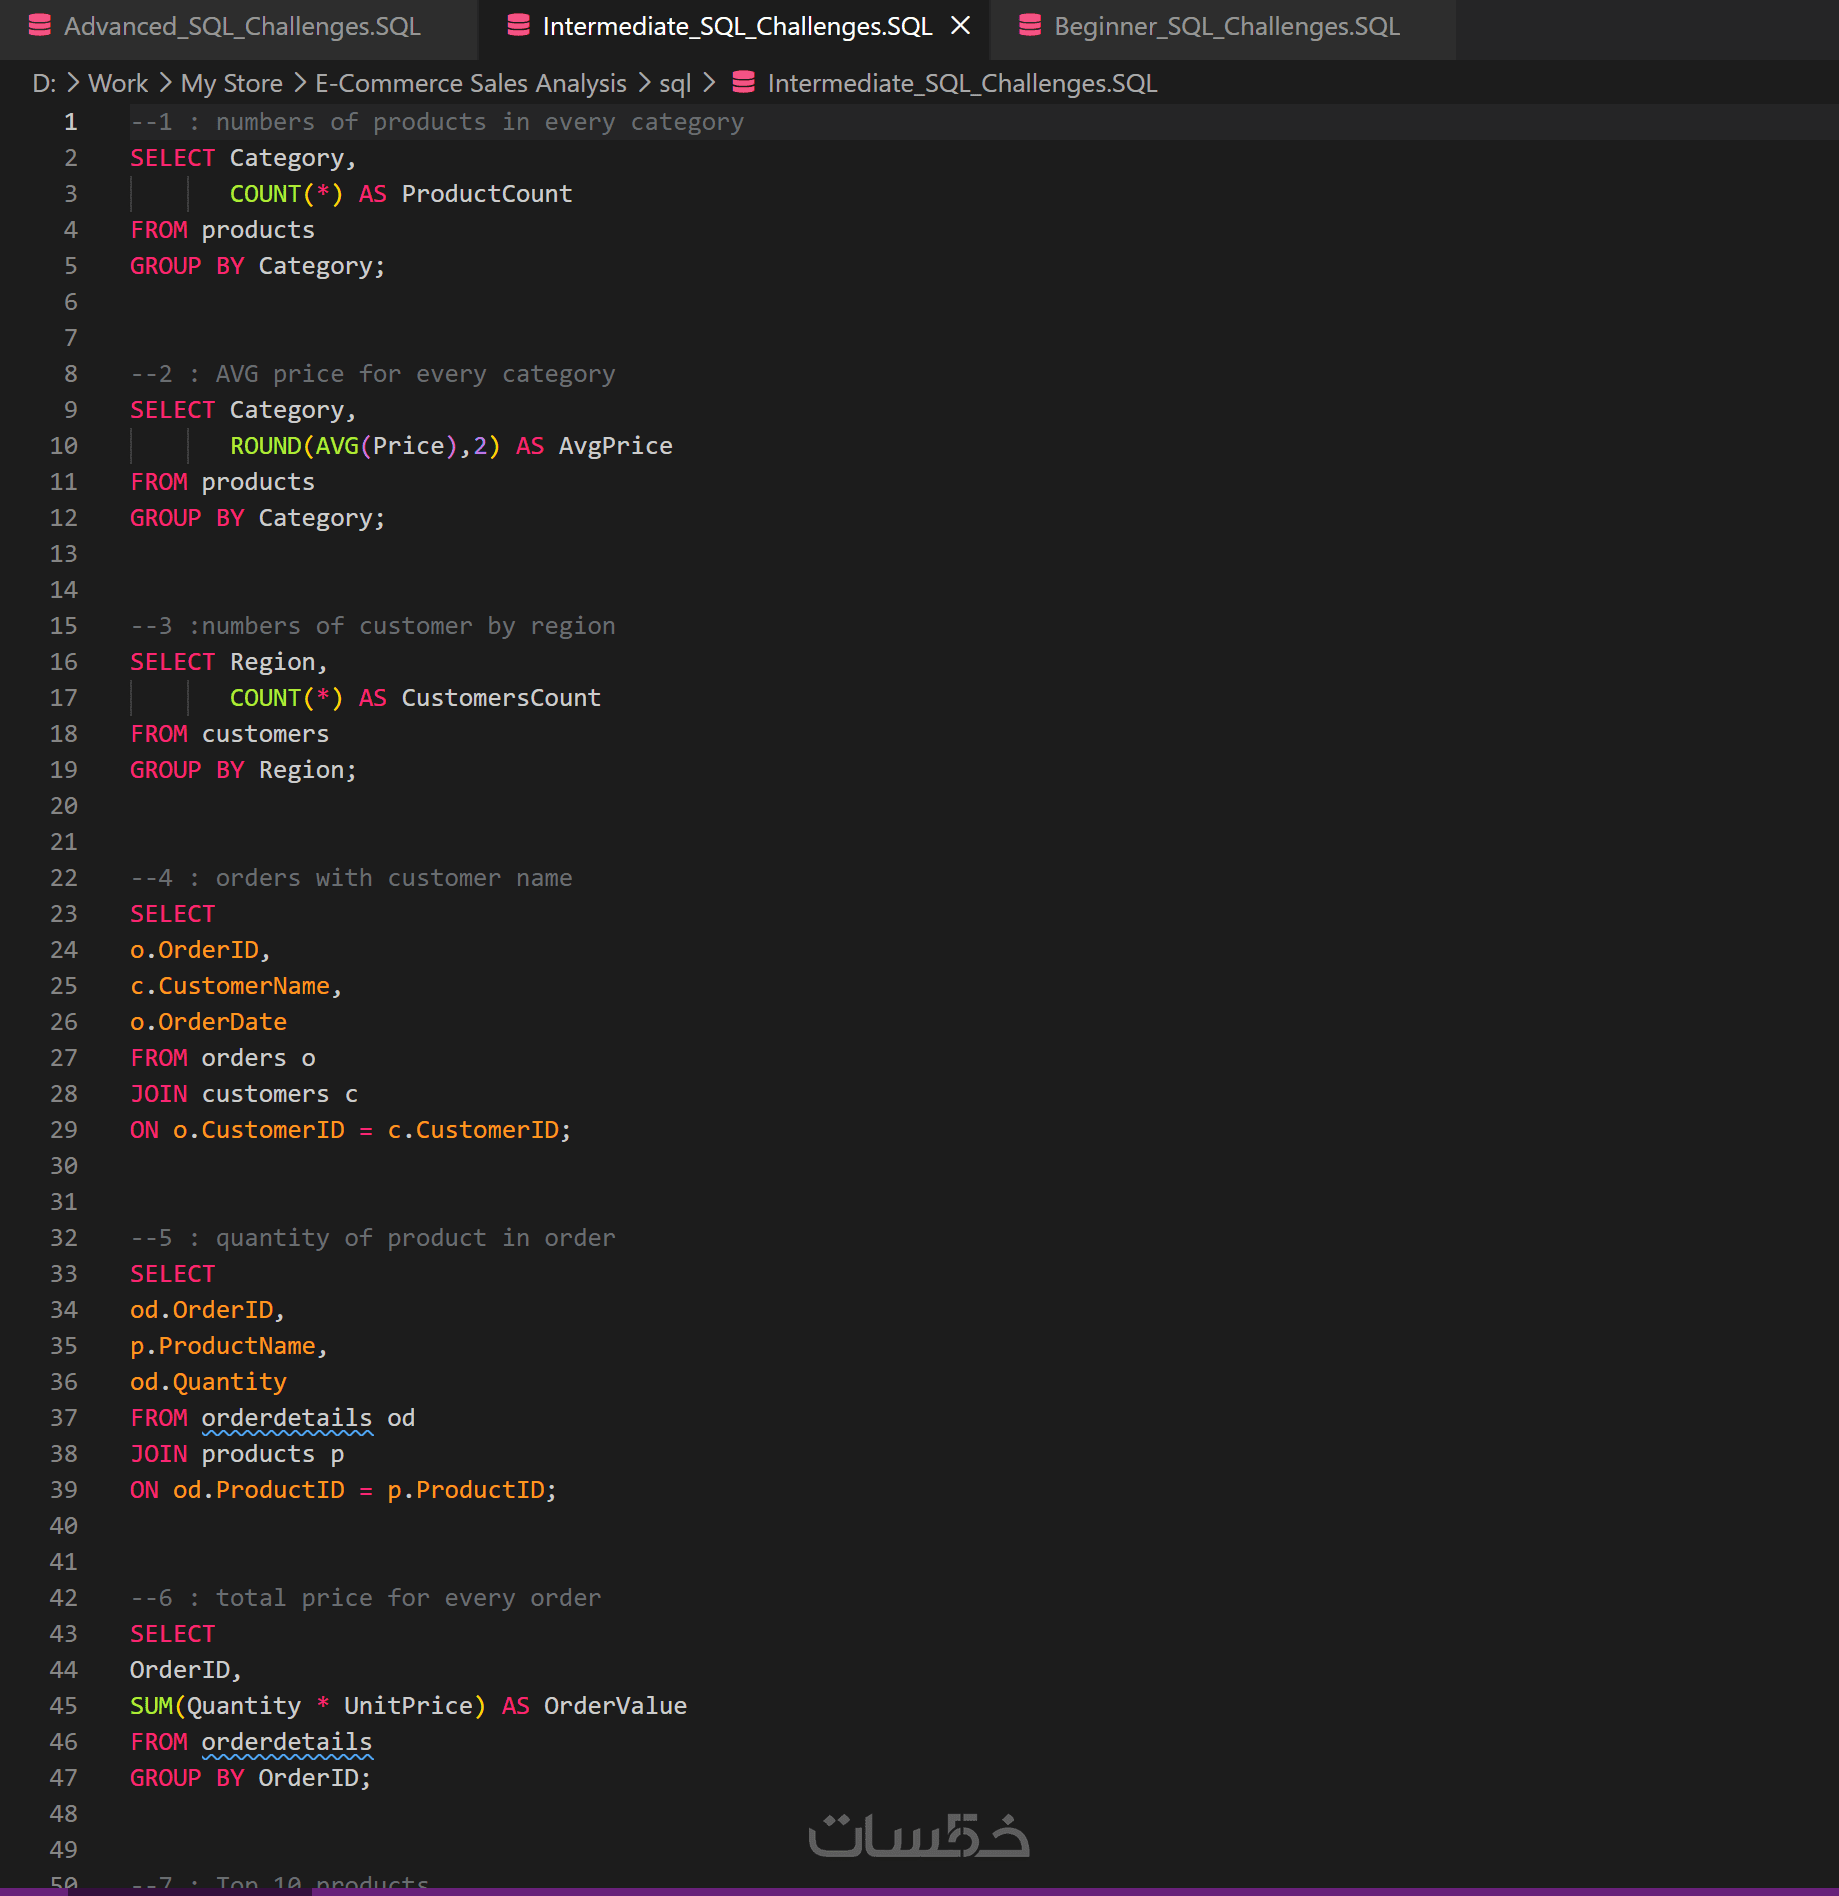The image size is (1839, 1896).
Task: Click line number 23 in the gutter
Action: pyautogui.click(x=63, y=914)
